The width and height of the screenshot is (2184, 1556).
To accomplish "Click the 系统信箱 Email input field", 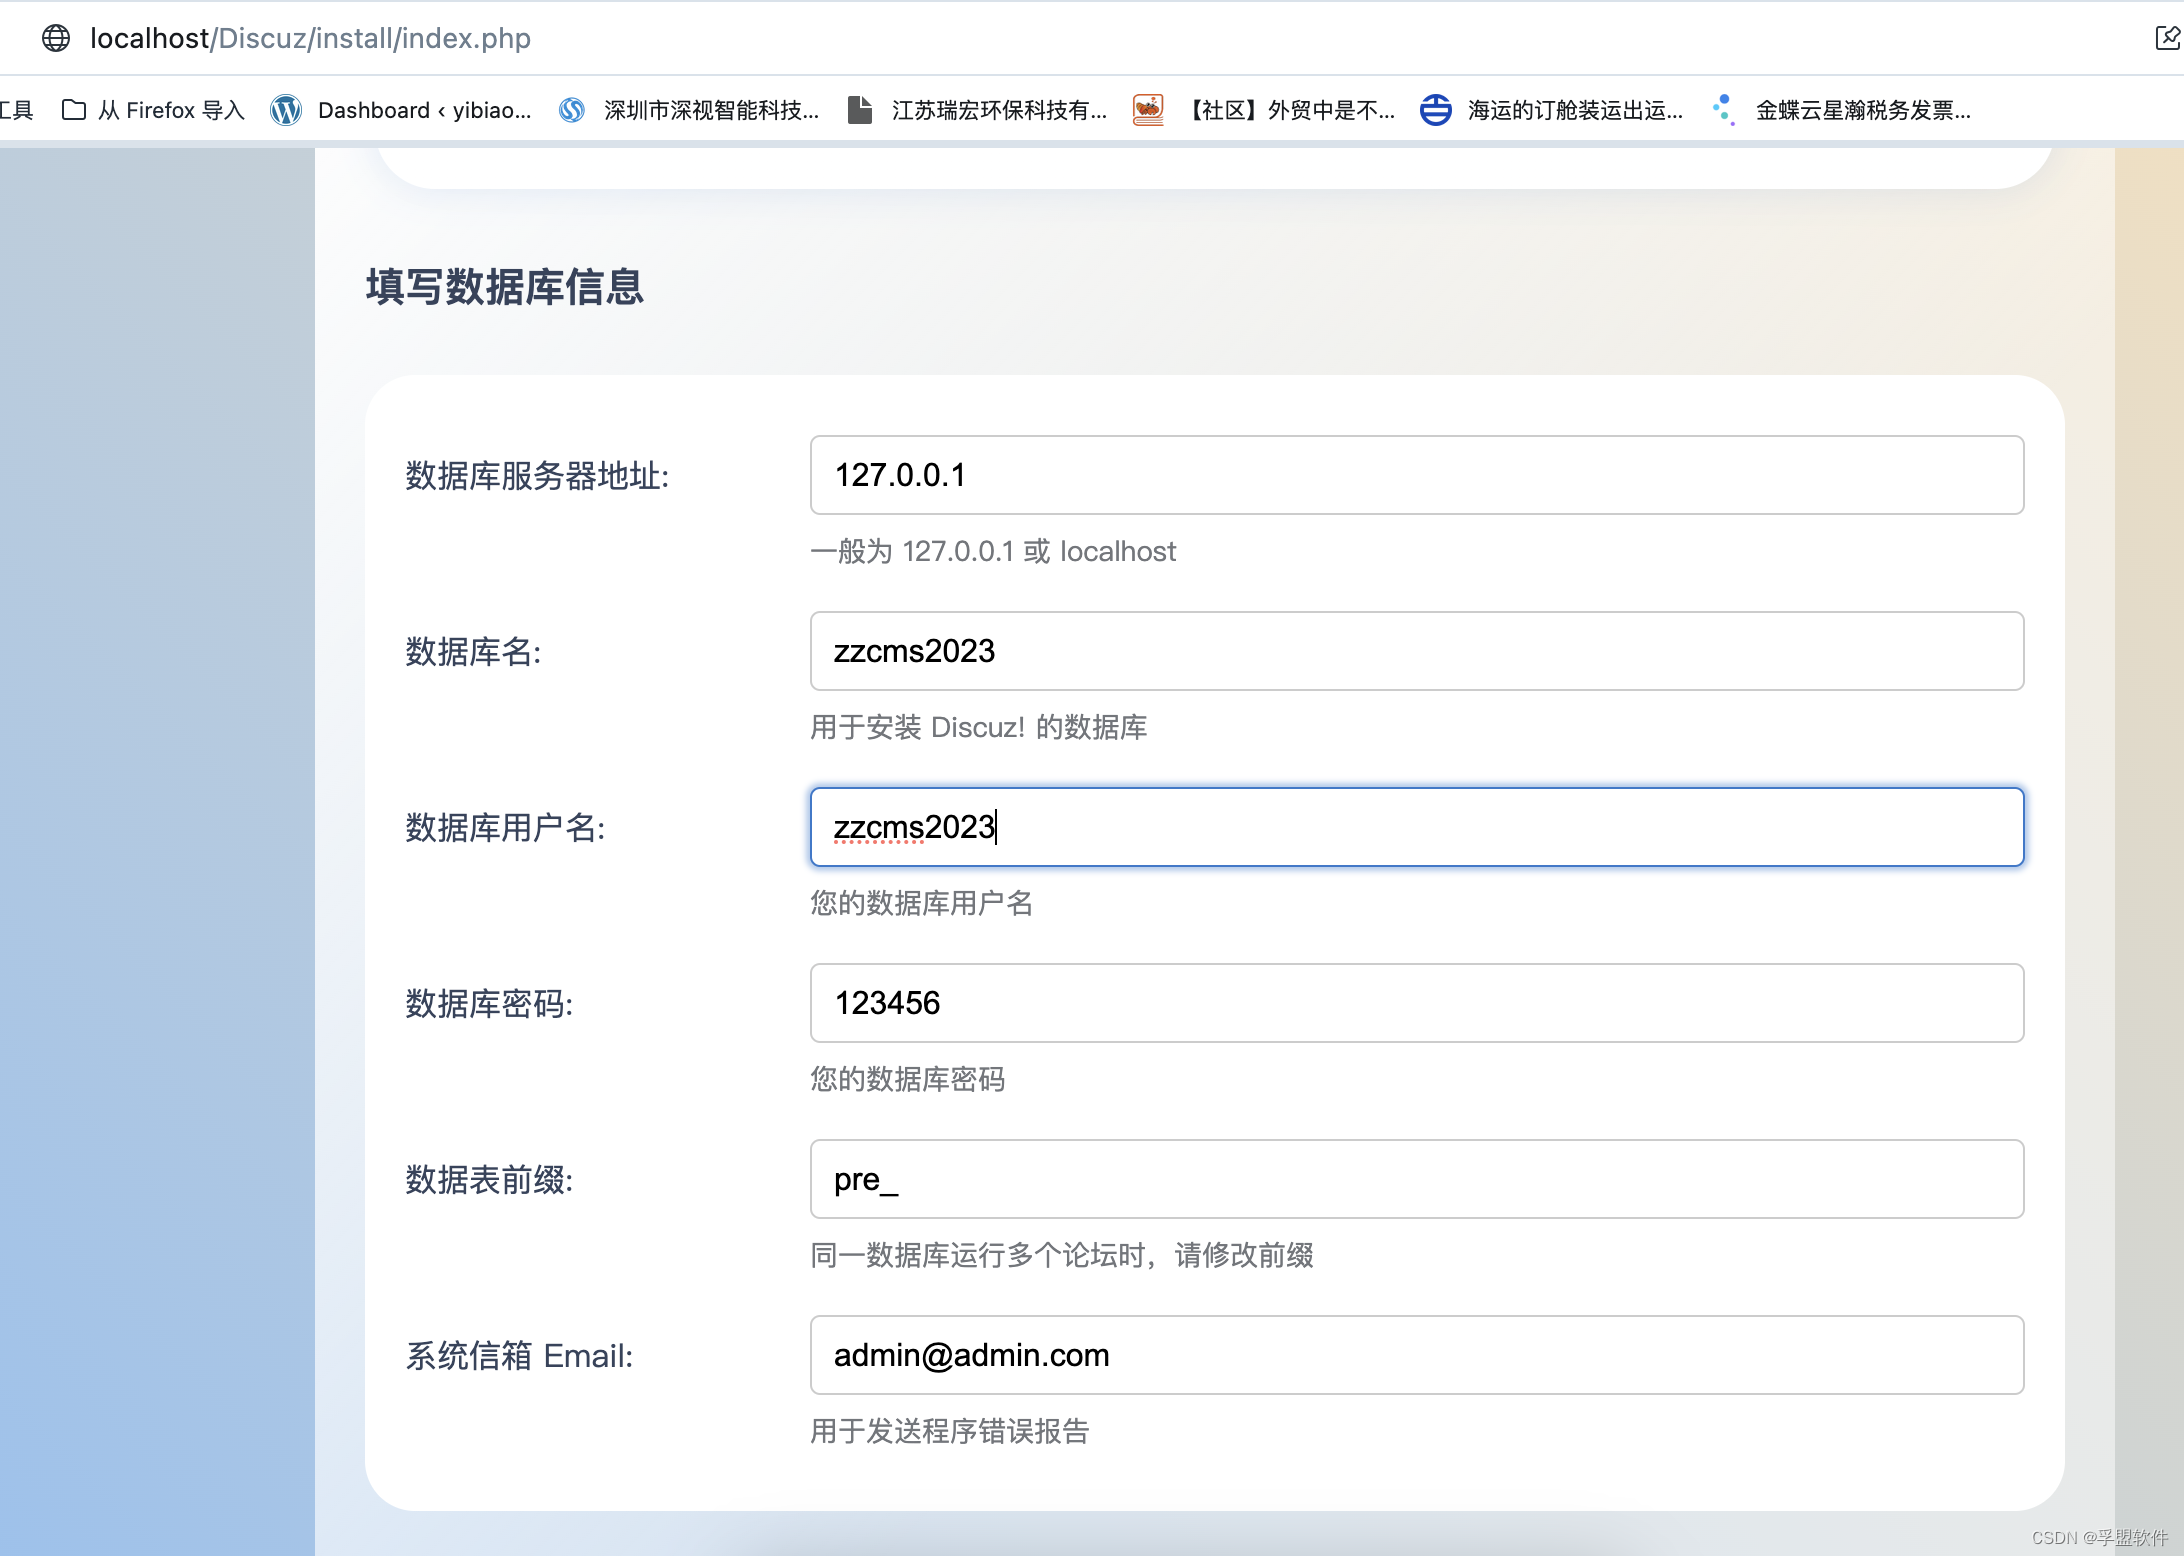I will [1416, 1355].
